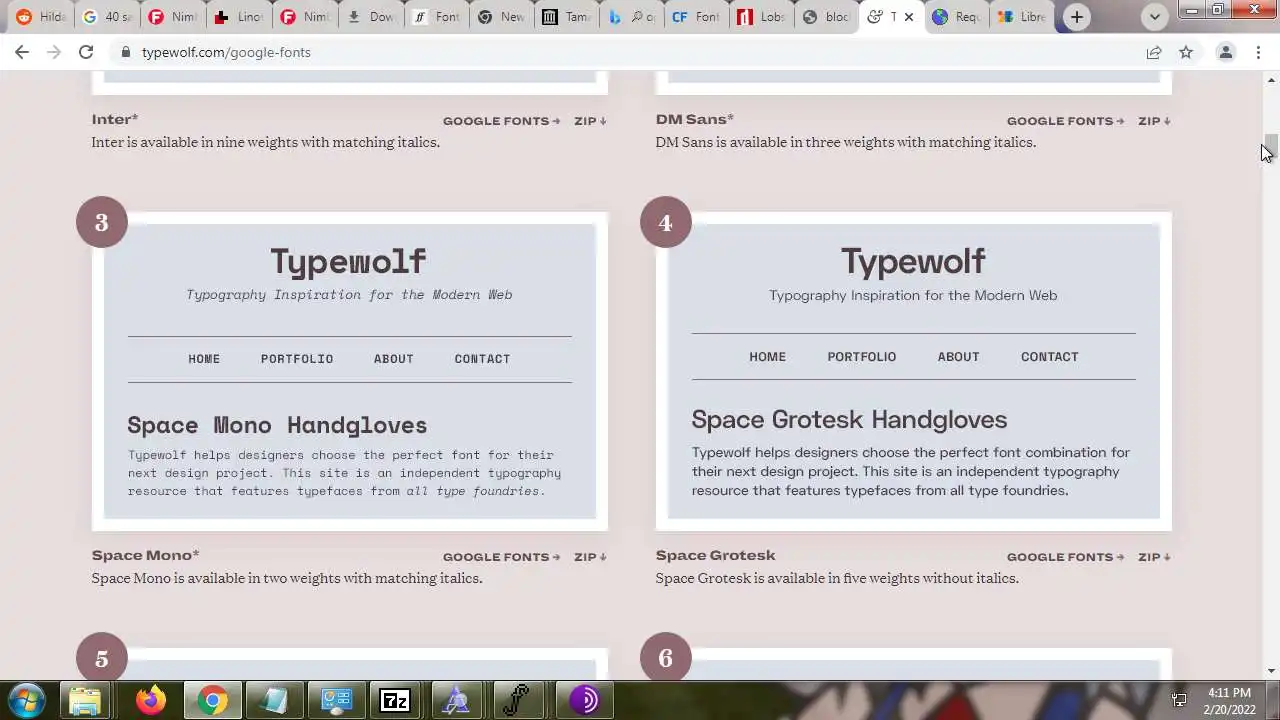Open a new browser tab
This screenshot has width=1280, height=720.
pyautogui.click(x=1077, y=17)
